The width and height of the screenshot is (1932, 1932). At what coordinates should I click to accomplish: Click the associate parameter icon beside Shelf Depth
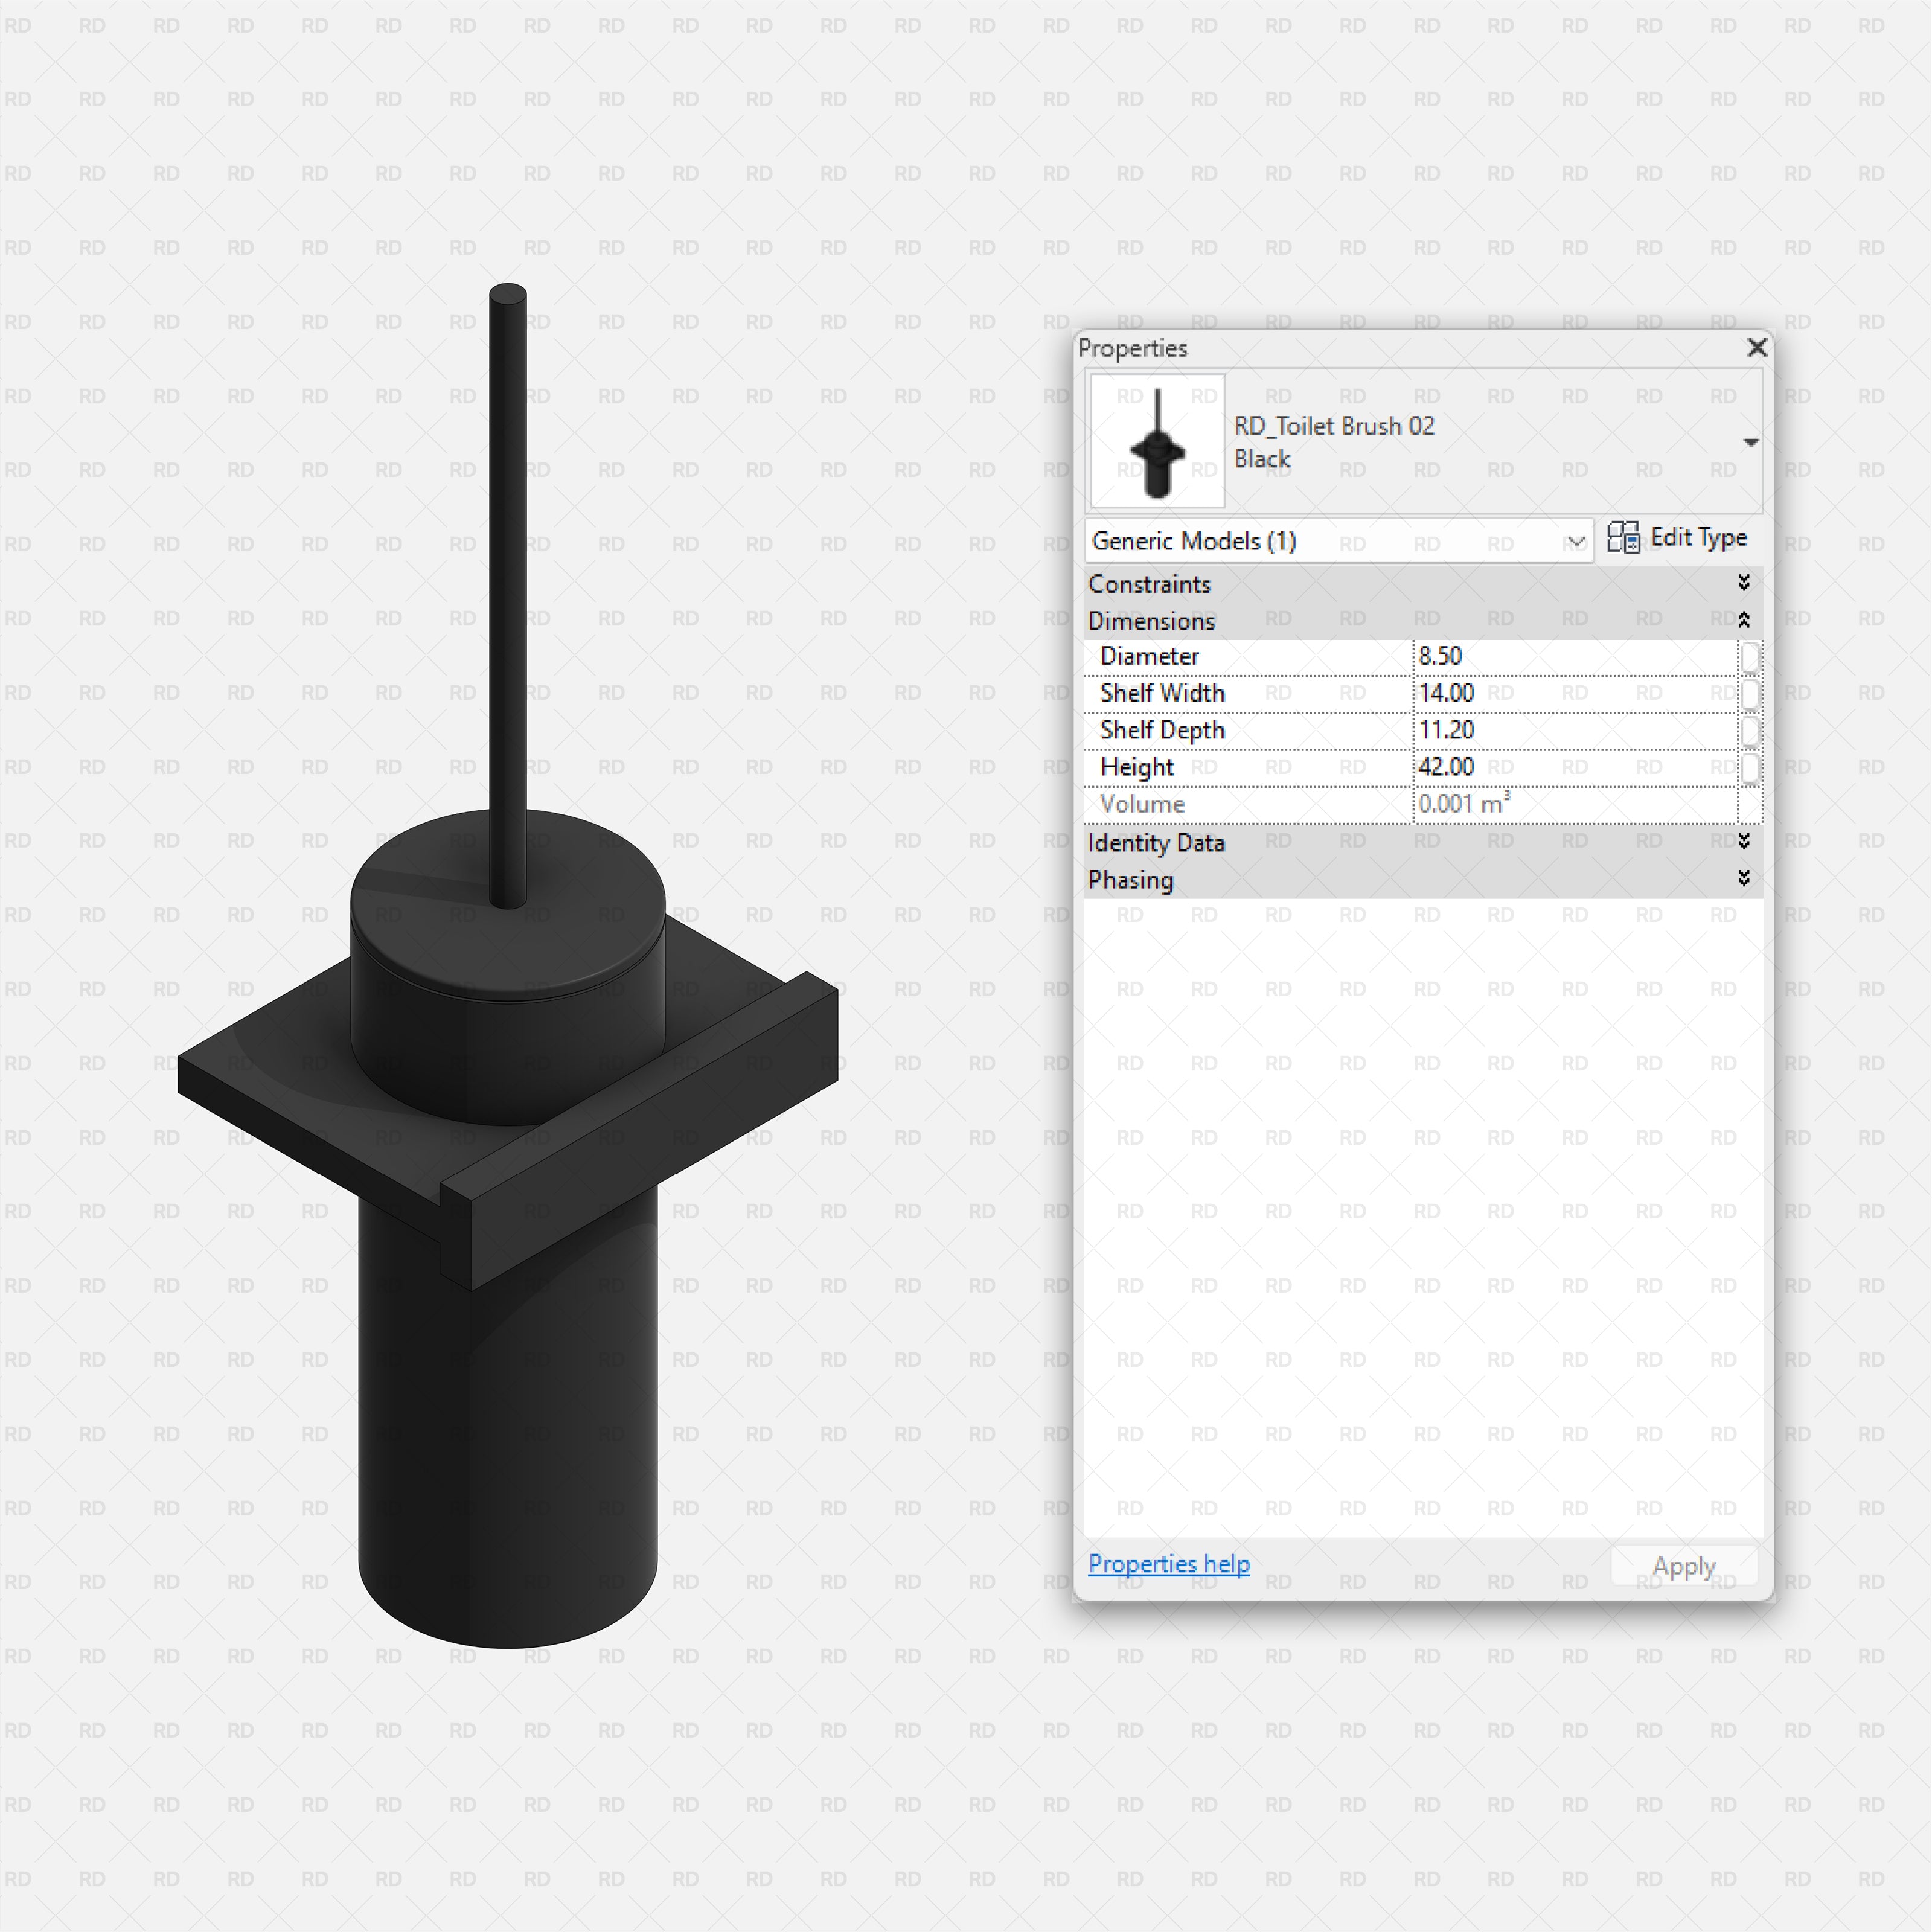pos(1750,731)
